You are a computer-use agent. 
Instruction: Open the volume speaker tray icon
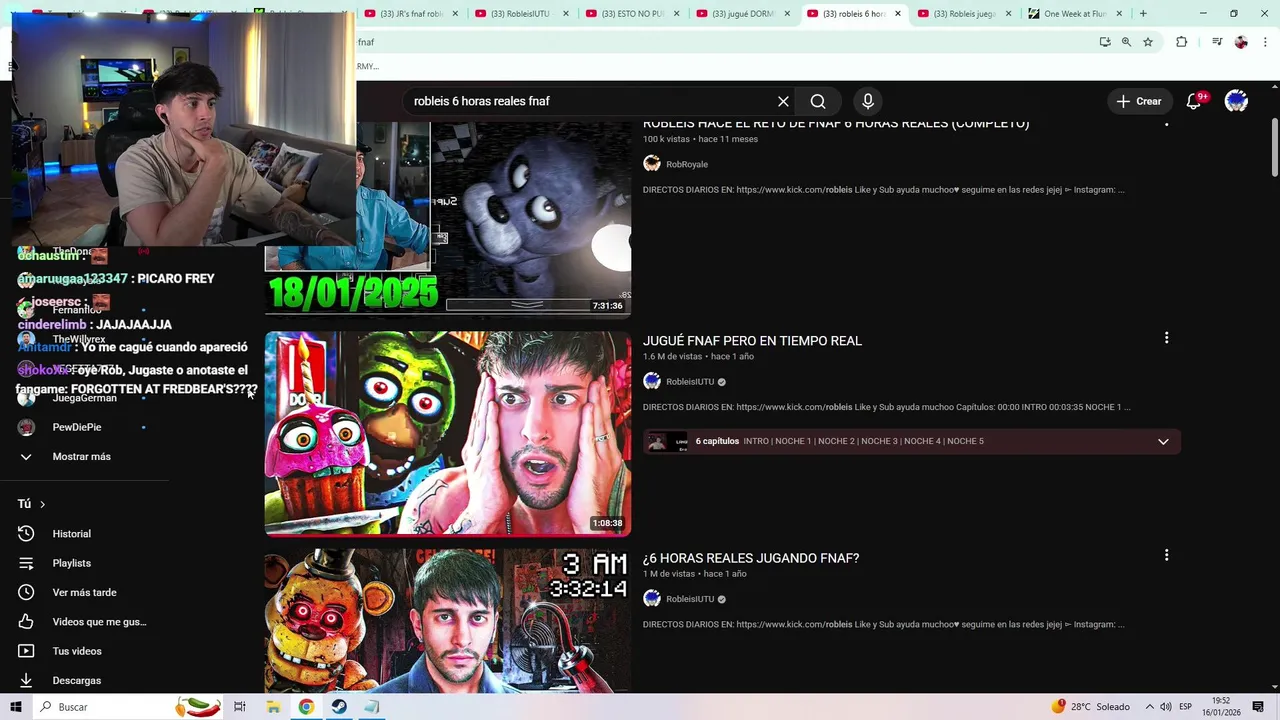(1165, 707)
